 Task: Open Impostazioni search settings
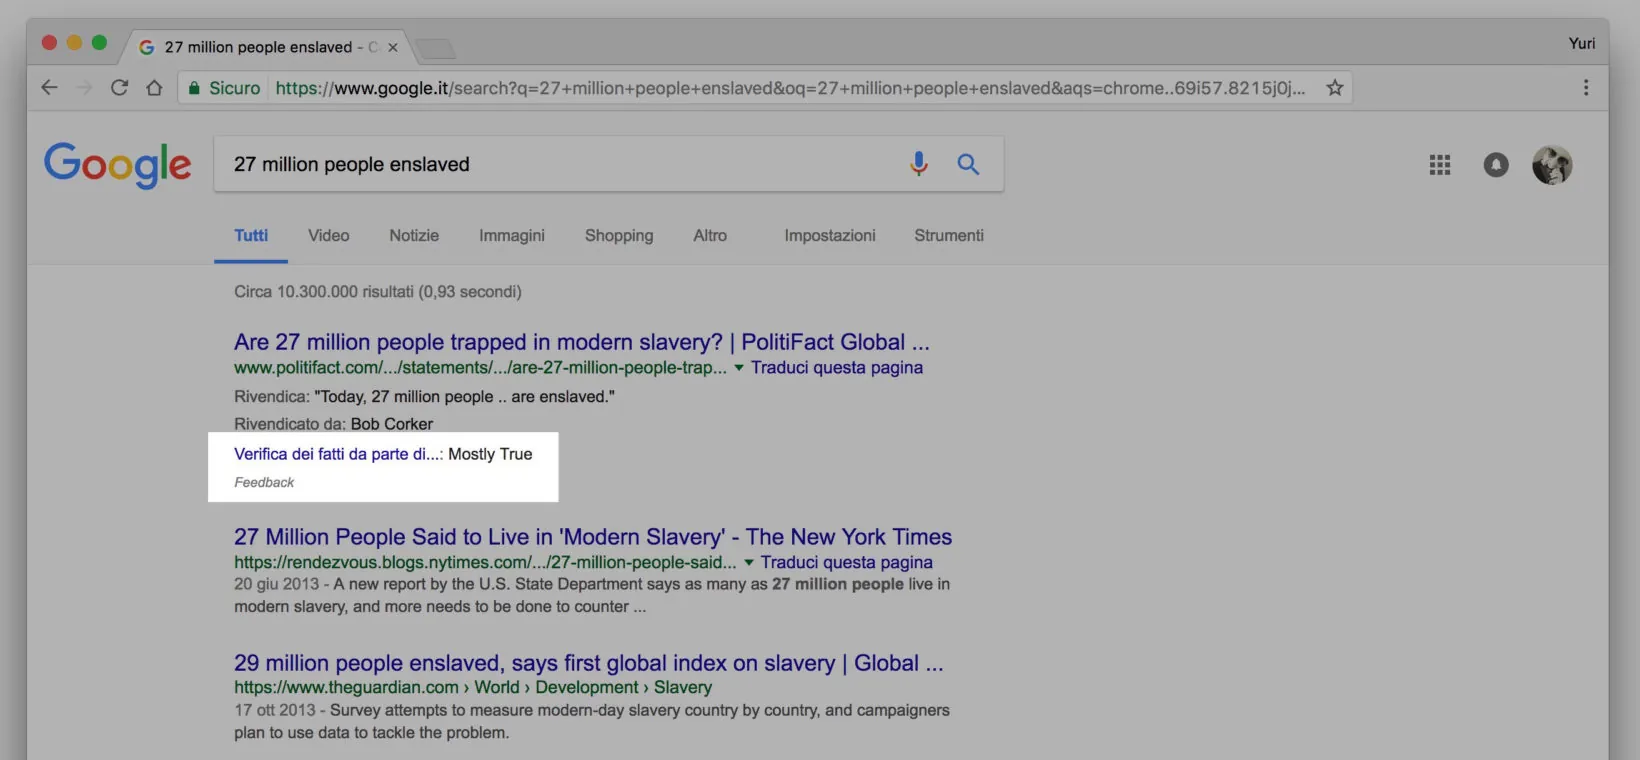coord(830,236)
